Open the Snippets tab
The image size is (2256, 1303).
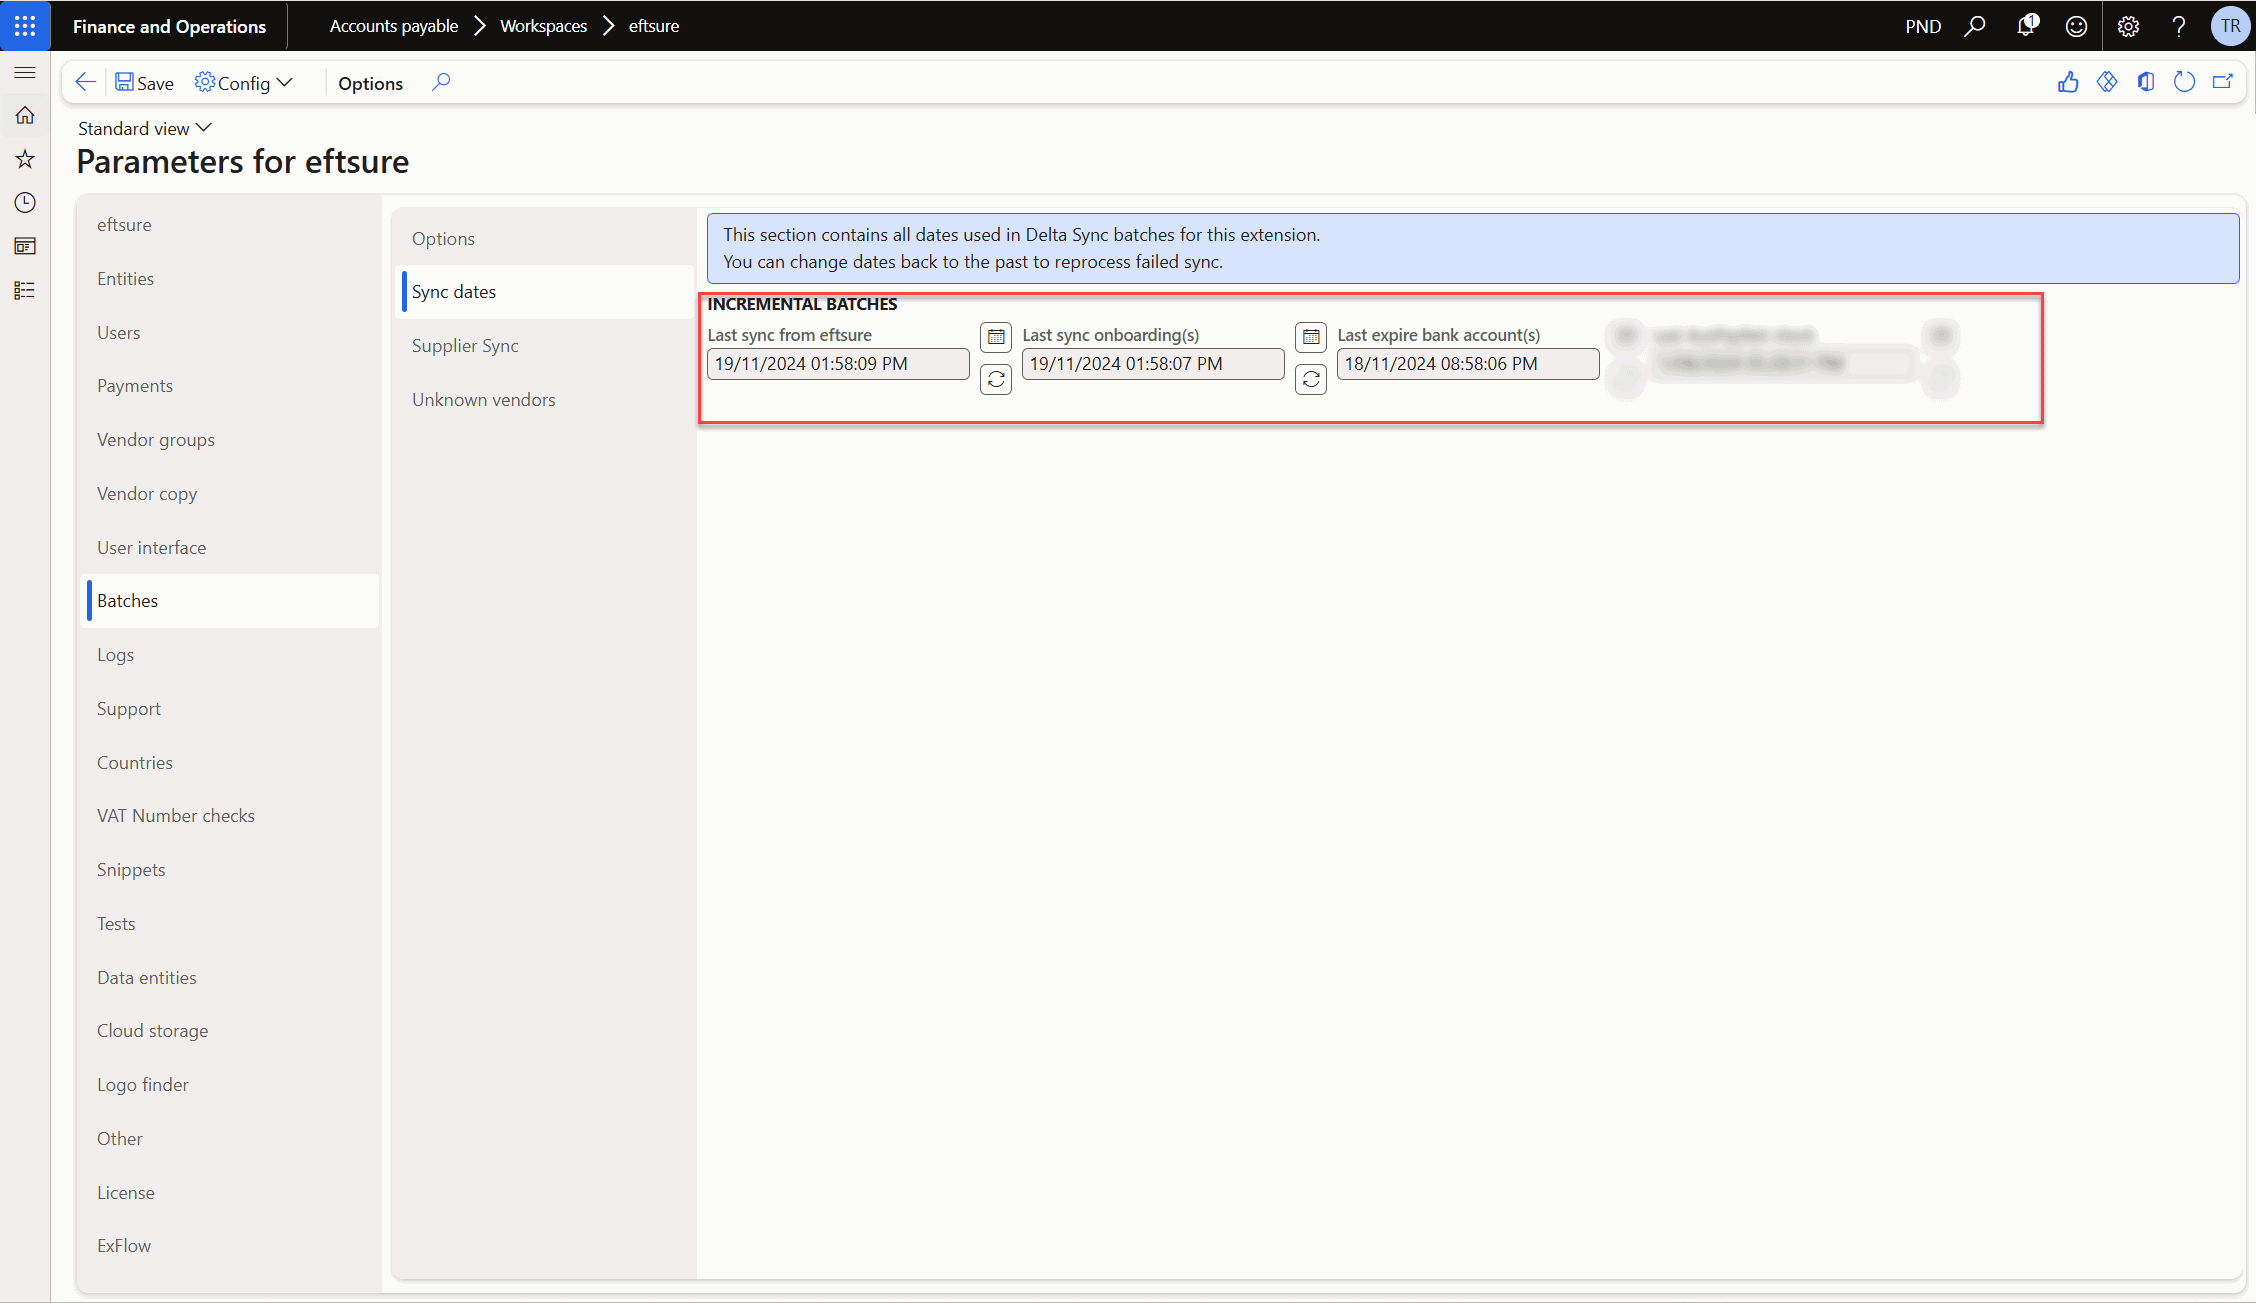coord(230,870)
